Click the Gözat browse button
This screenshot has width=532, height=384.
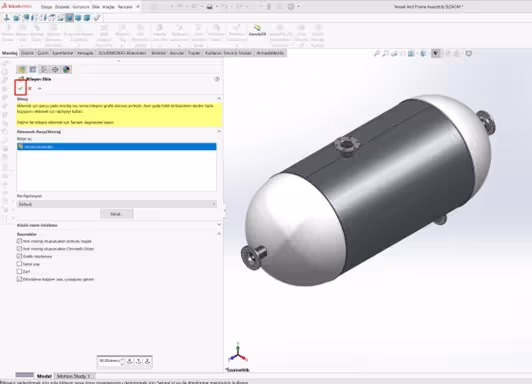(x=117, y=214)
